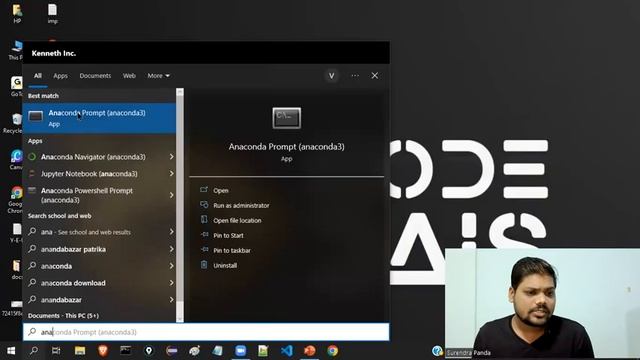Click the taskbar search magnifier icon
This screenshot has width=640, height=360.
point(34,351)
